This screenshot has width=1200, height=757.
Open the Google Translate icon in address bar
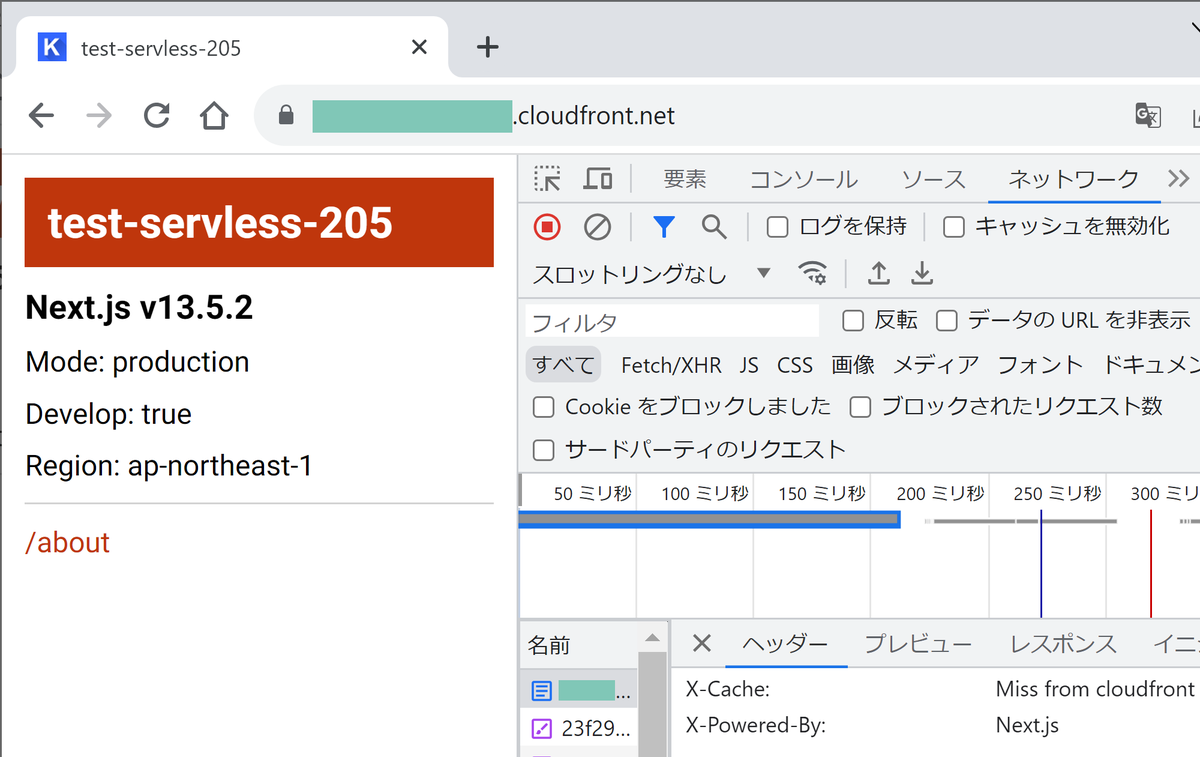click(1148, 116)
